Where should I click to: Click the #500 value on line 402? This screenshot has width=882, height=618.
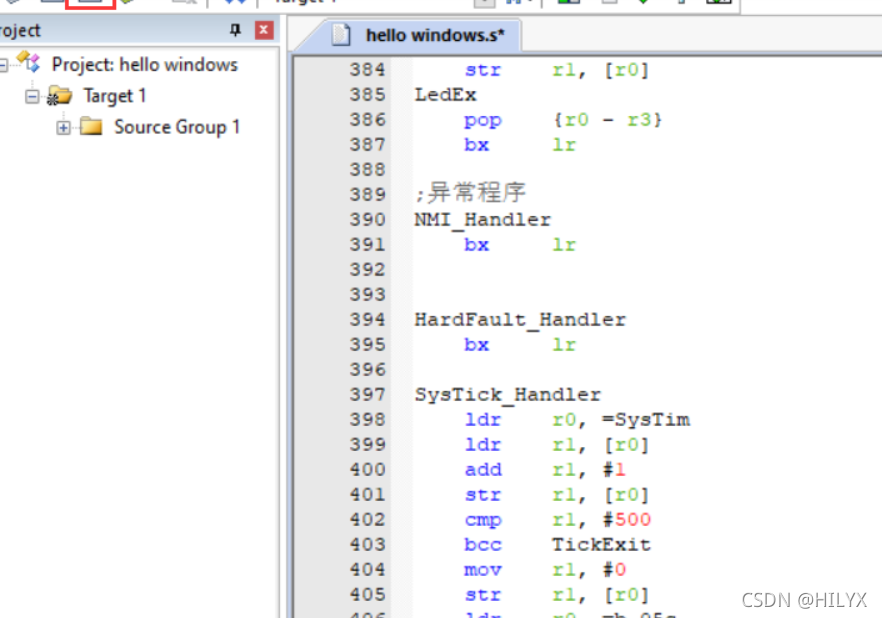pos(627,520)
